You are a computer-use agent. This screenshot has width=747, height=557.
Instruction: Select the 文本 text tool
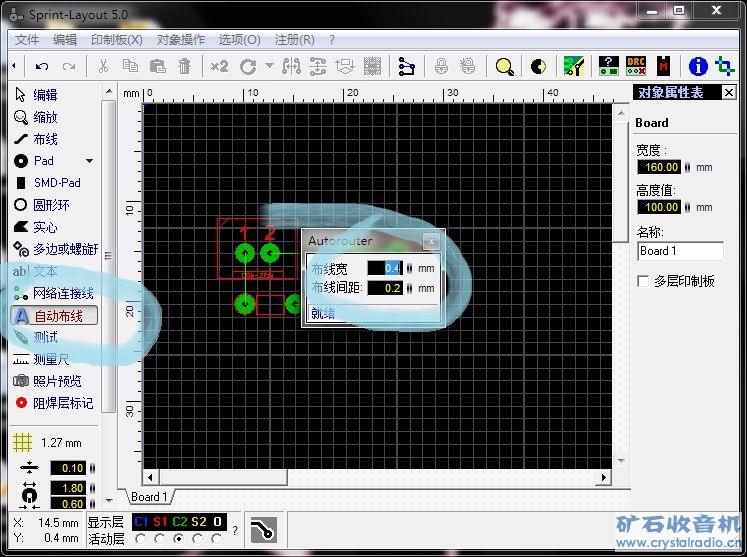coord(35,272)
